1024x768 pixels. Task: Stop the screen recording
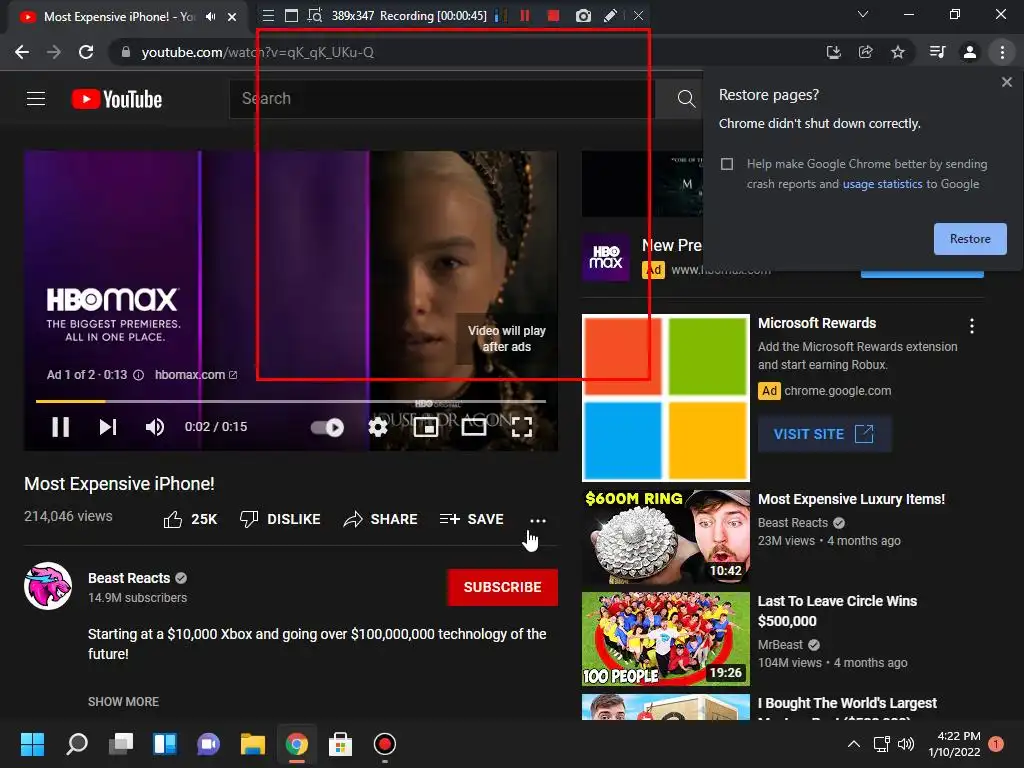click(553, 16)
